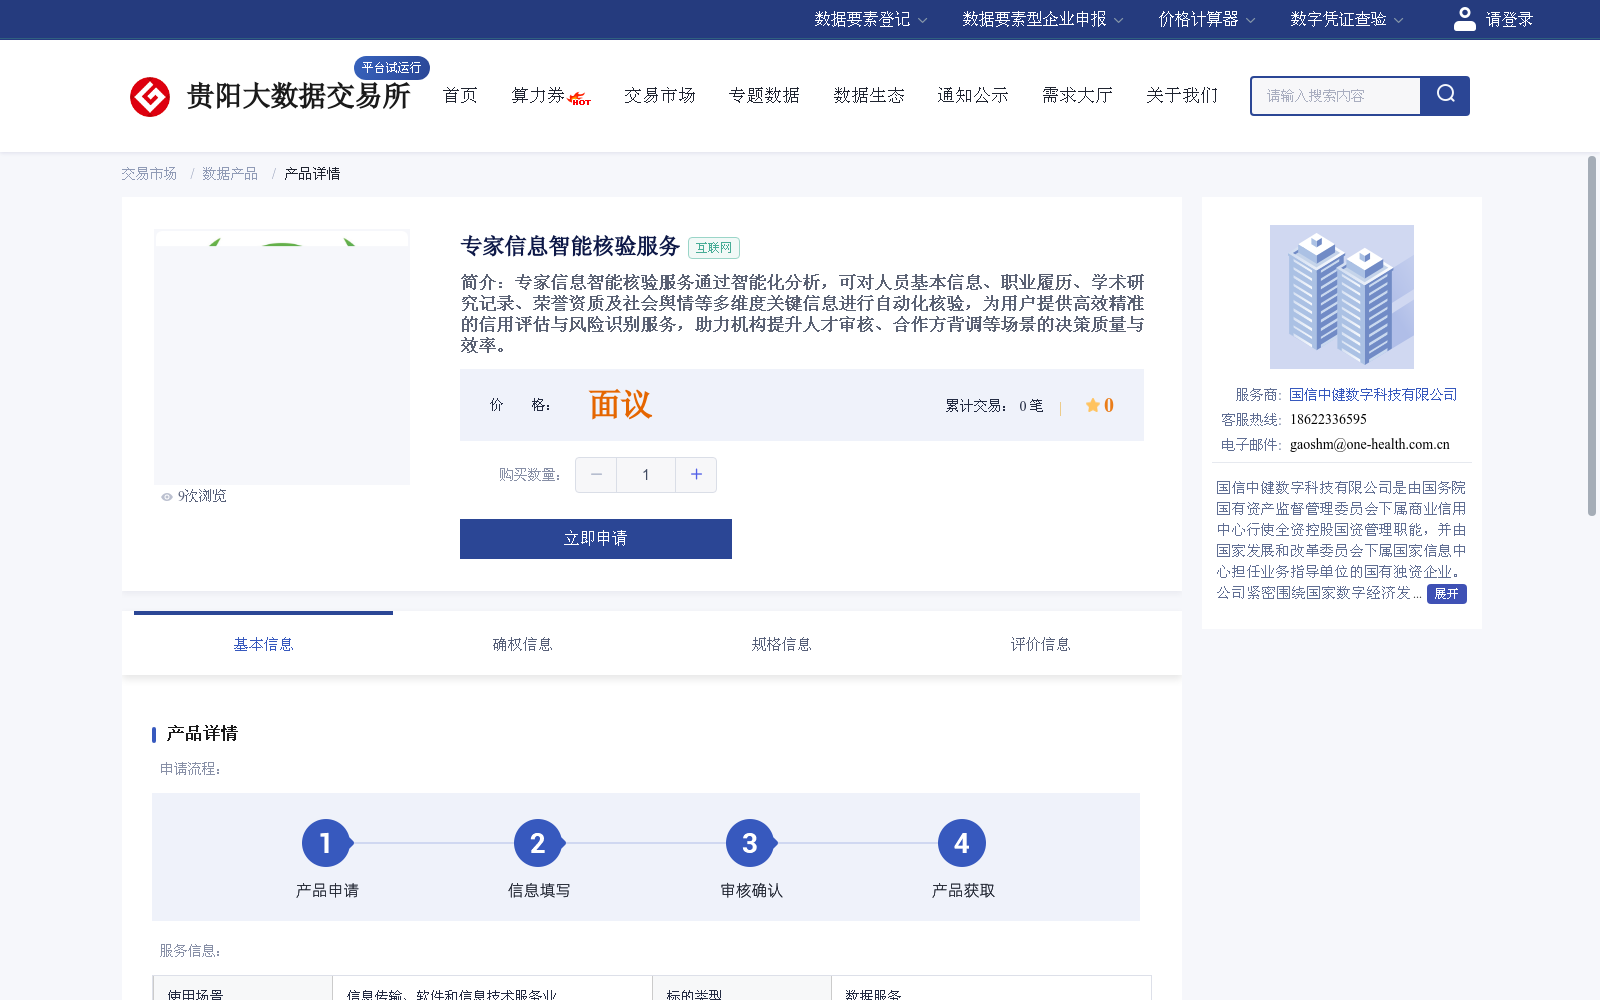This screenshot has width=1600, height=1000.
Task: Click the HOT badge beside 算力券
Action: [580, 99]
